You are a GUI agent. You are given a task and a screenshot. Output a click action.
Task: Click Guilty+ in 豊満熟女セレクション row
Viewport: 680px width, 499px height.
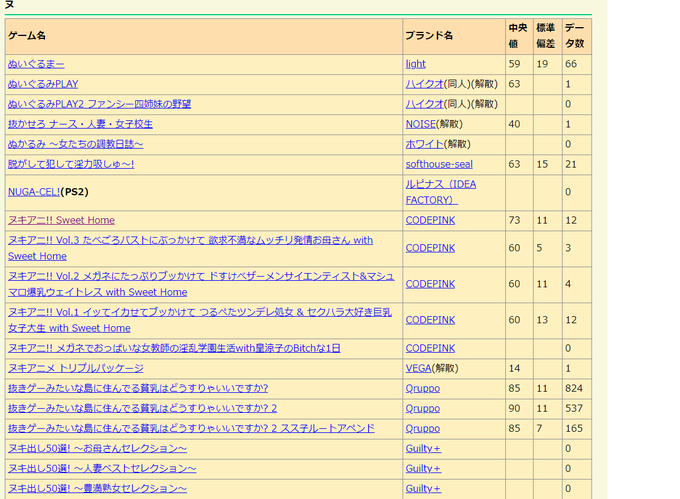click(x=423, y=489)
